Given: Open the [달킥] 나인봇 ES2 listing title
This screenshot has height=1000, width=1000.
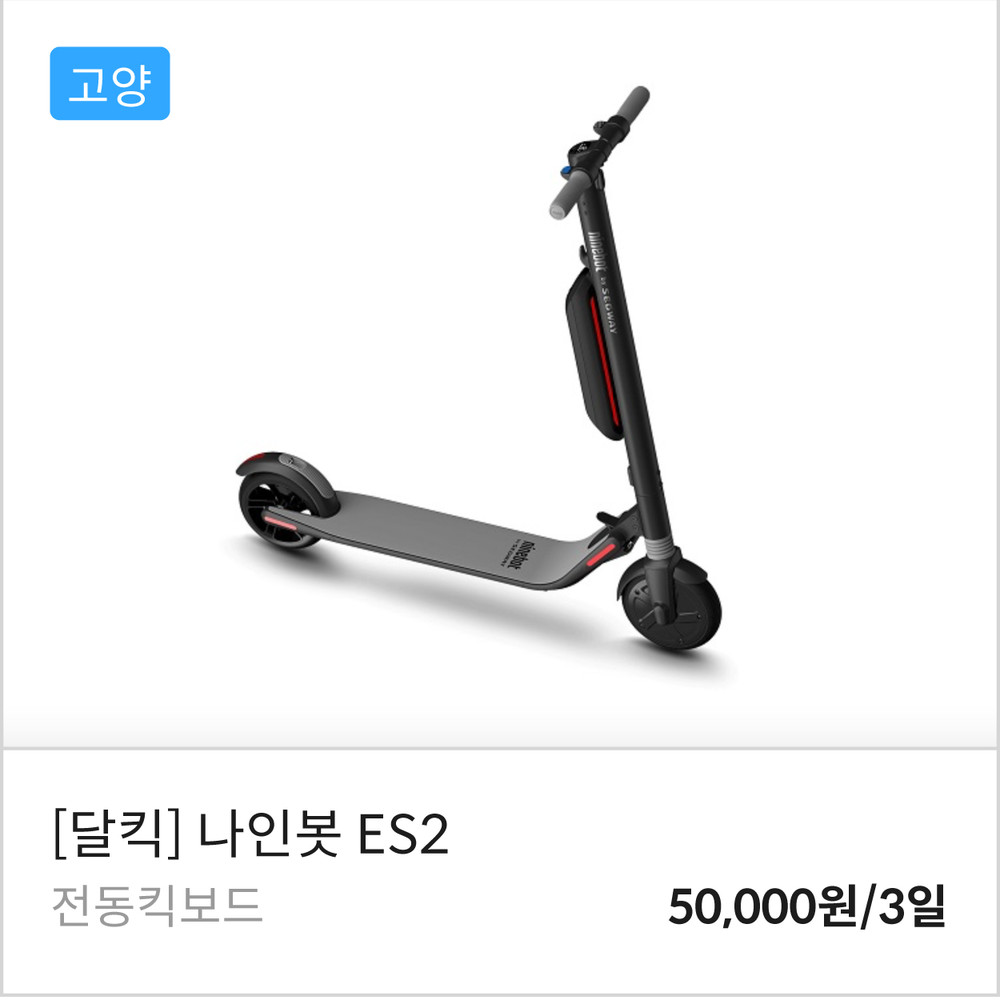Looking at the screenshot, I should point(251,834).
